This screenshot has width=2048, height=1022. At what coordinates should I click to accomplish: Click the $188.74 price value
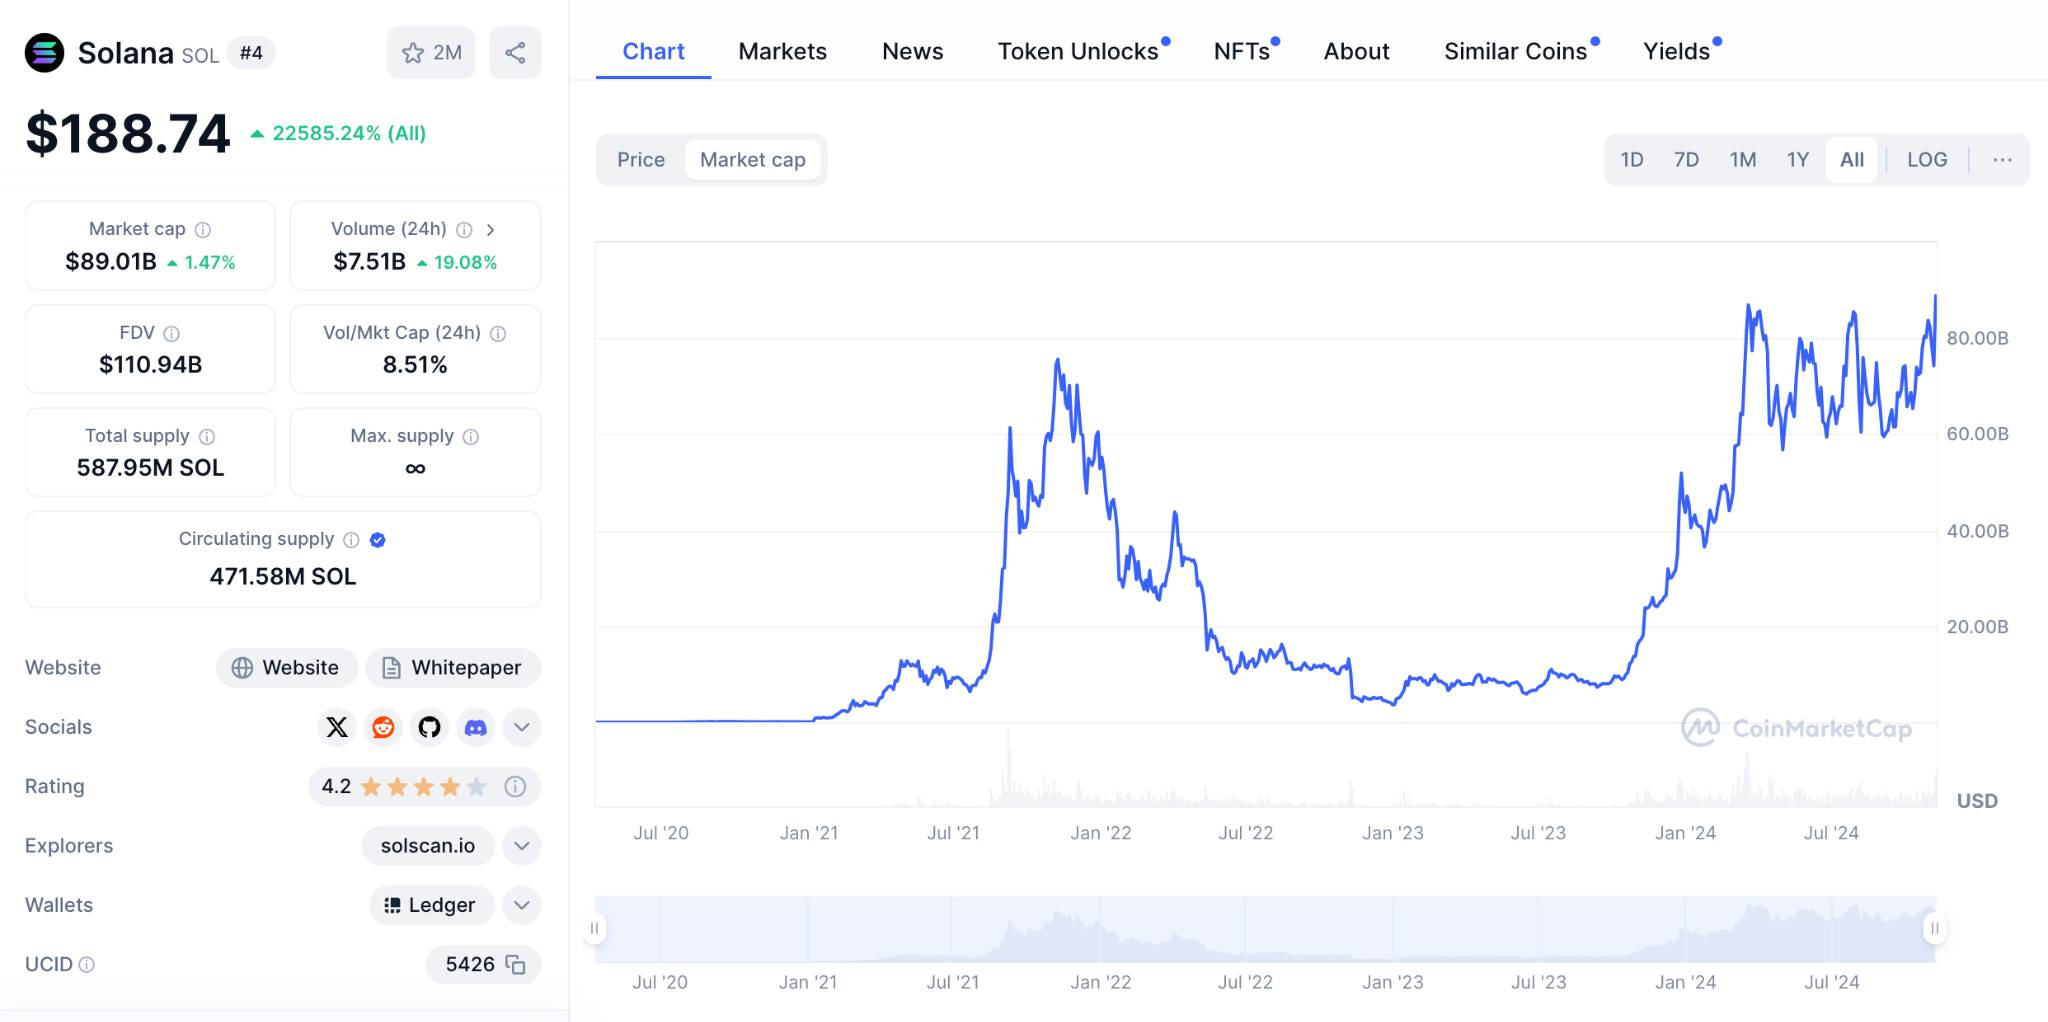point(128,133)
